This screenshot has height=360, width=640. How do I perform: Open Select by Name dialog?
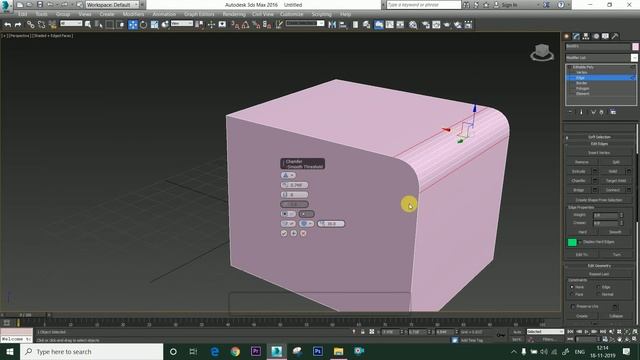click(x=98, y=24)
